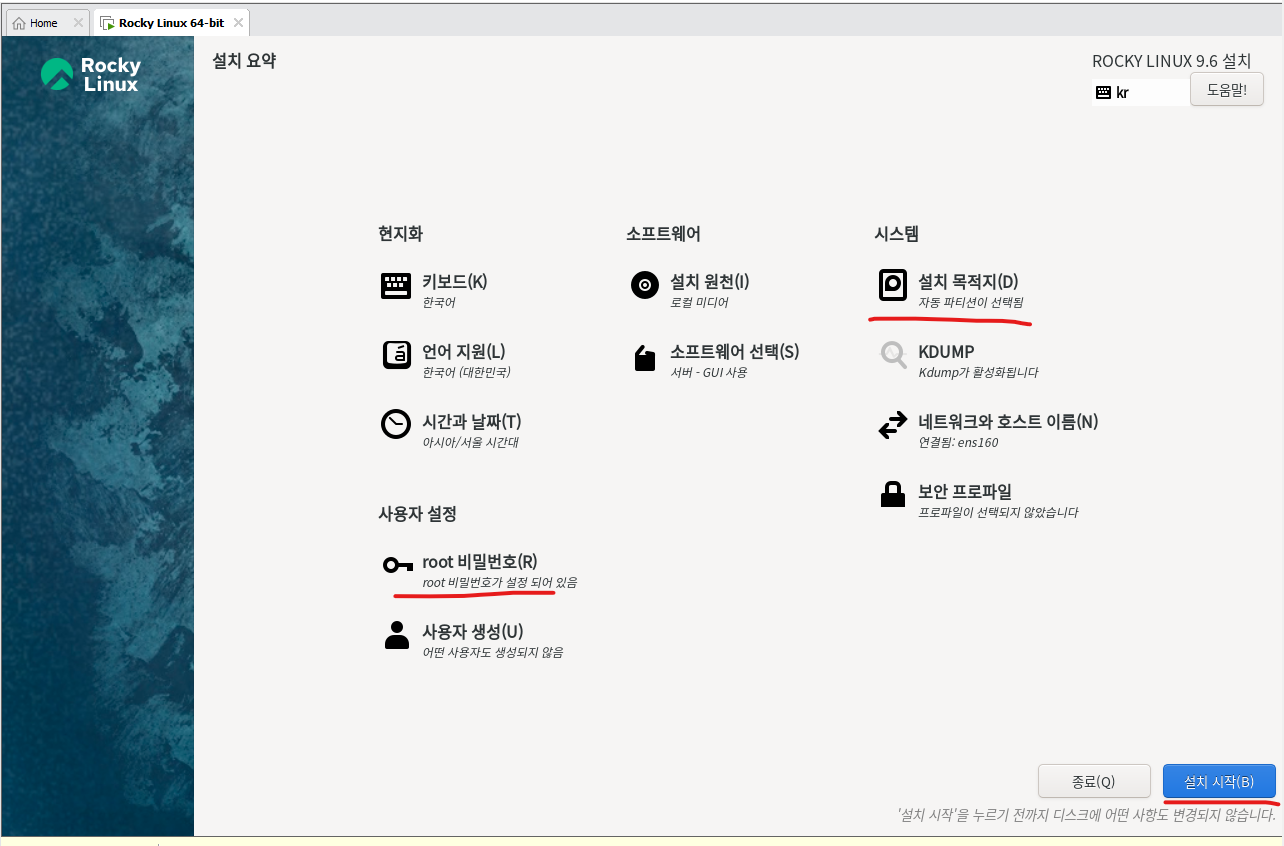Click the installation destination disk icon

[x=892, y=285]
